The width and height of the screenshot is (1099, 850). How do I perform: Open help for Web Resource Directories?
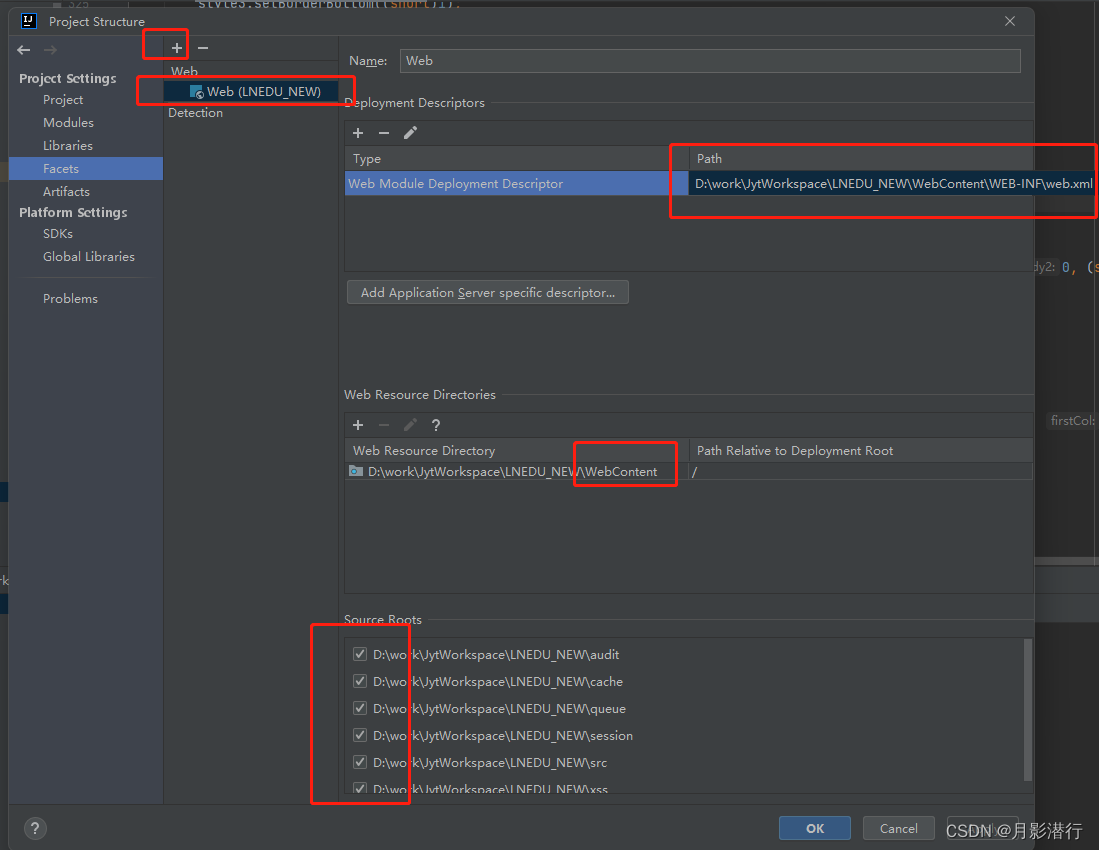[436, 425]
